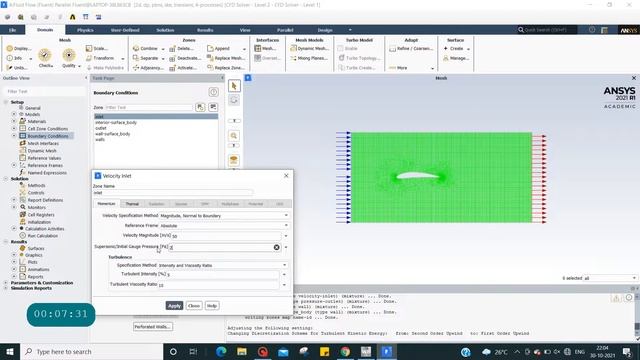The height and width of the screenshot is (360, 640).
Task: Click the ribbon help icon near search
Action: tap(592, 30)
